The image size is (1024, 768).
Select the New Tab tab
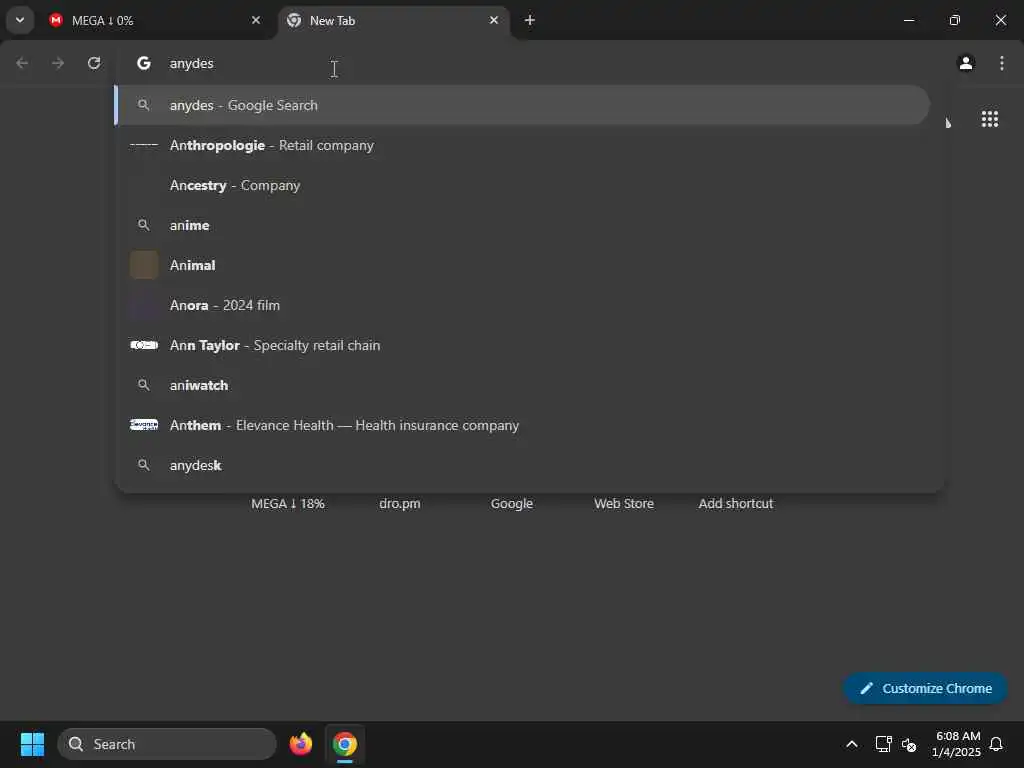click(x=392, y=20)
